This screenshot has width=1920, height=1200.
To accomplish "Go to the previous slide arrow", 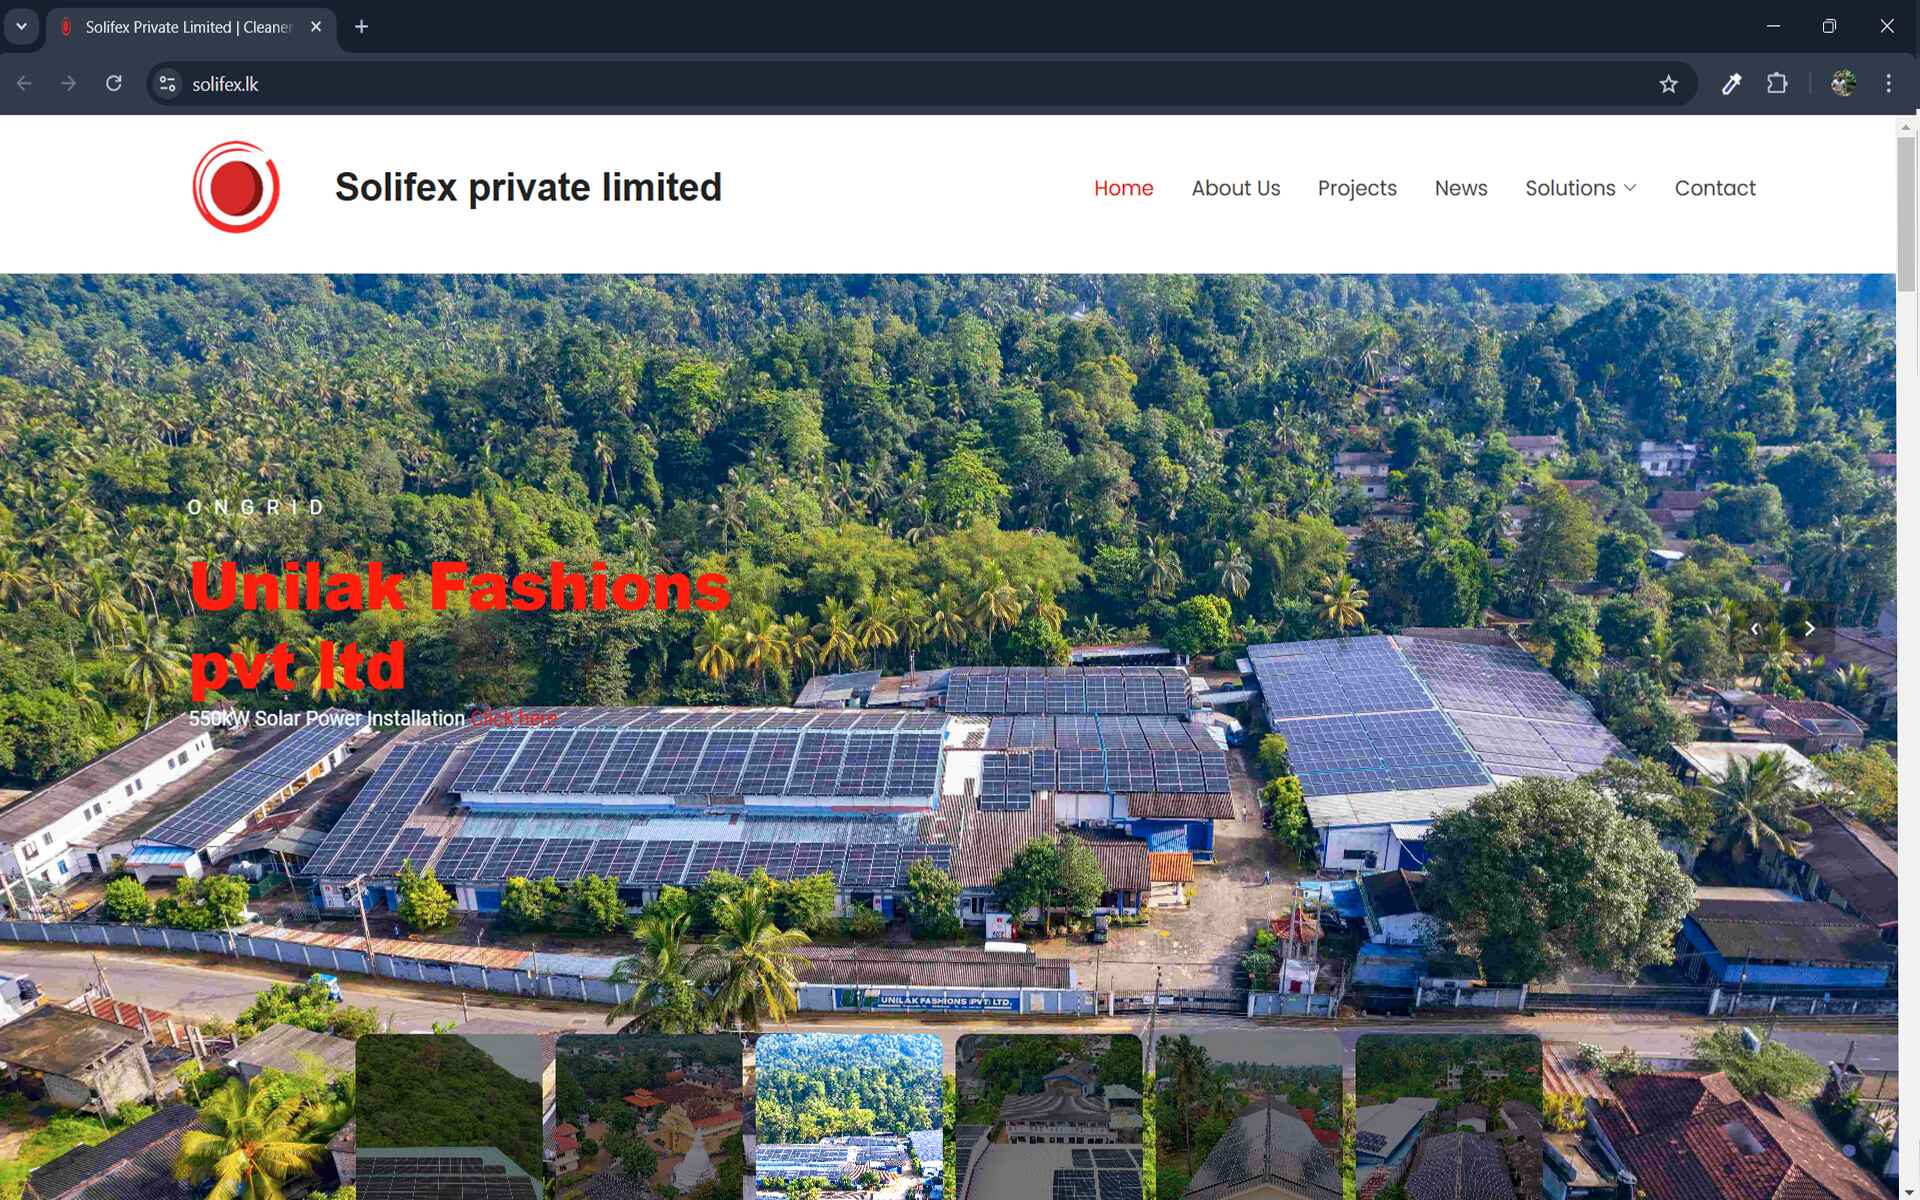I will click(1755, 629).
